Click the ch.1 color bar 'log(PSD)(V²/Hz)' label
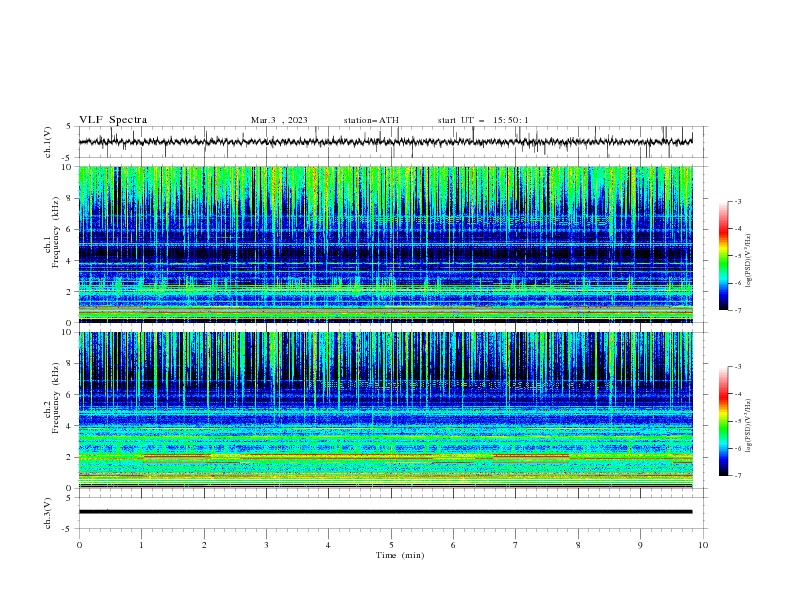792x612 pixels. (x=748, y=261)
